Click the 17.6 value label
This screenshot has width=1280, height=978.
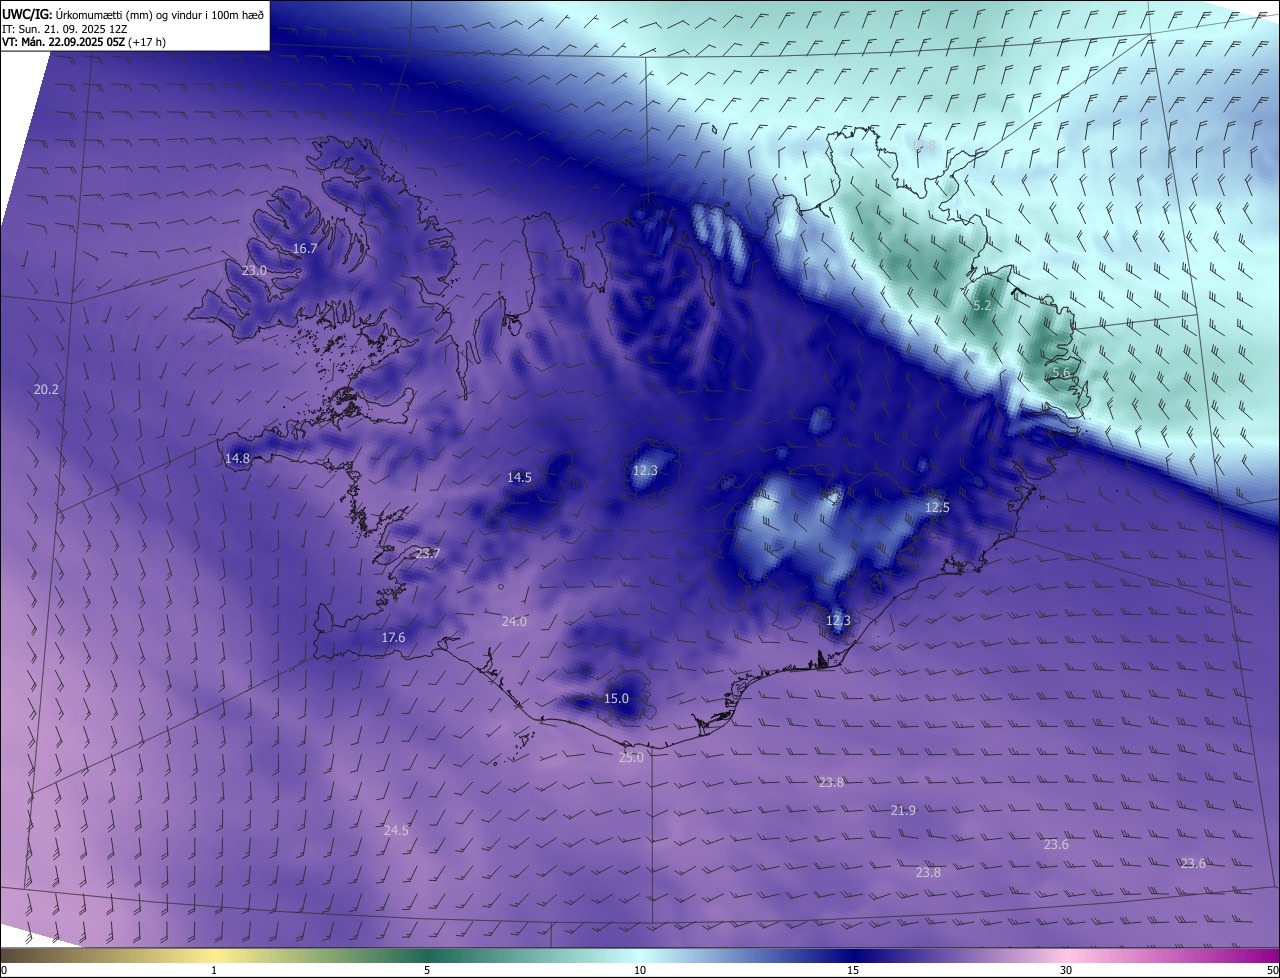[x=393, y=637]
